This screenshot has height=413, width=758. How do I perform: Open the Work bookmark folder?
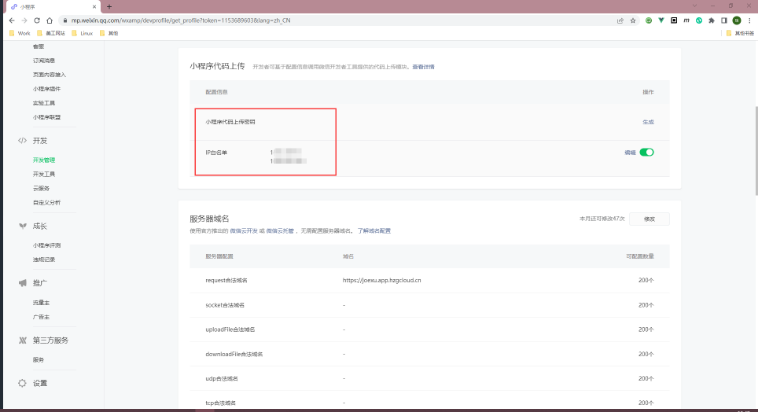(x=20, y=33)
